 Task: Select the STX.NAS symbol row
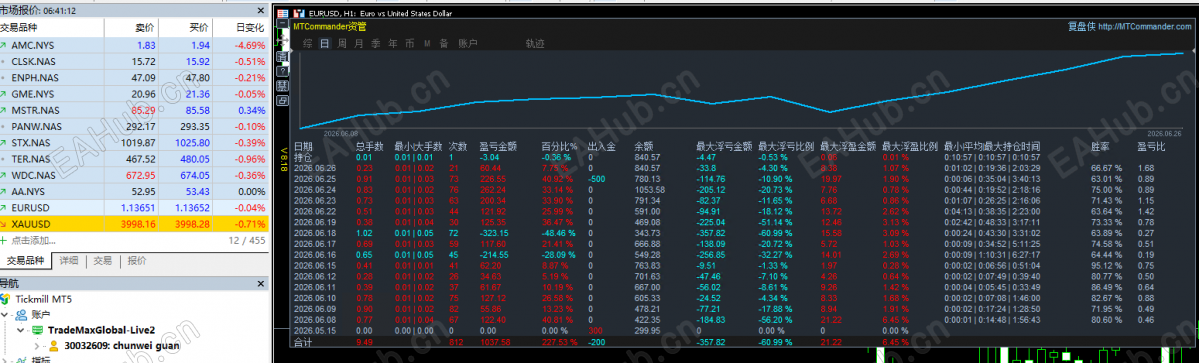point(134,143)
